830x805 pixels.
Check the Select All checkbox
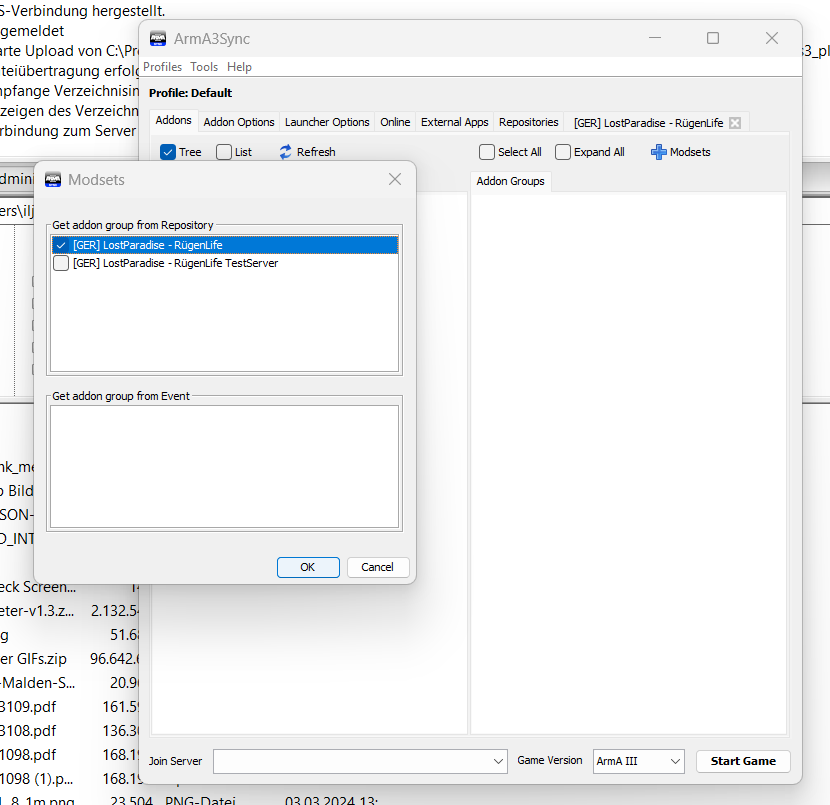tap(486, 152)
